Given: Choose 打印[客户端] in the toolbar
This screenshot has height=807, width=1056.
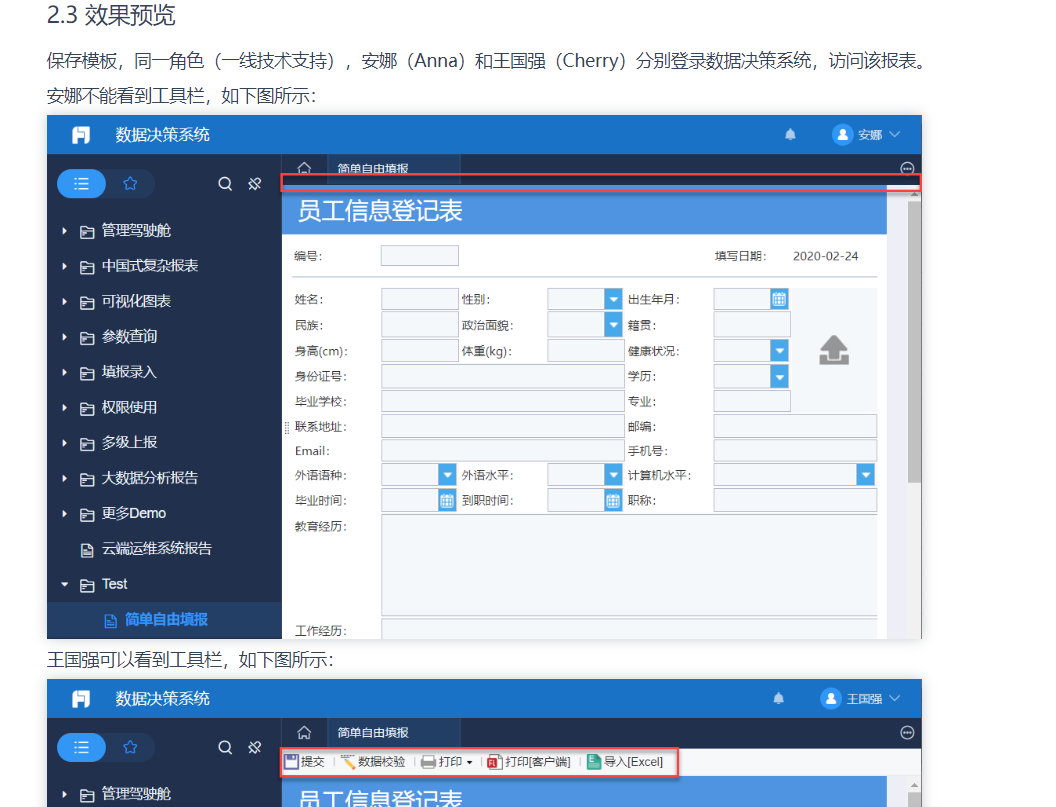Looking at the screenshot, I should point(529,762).
